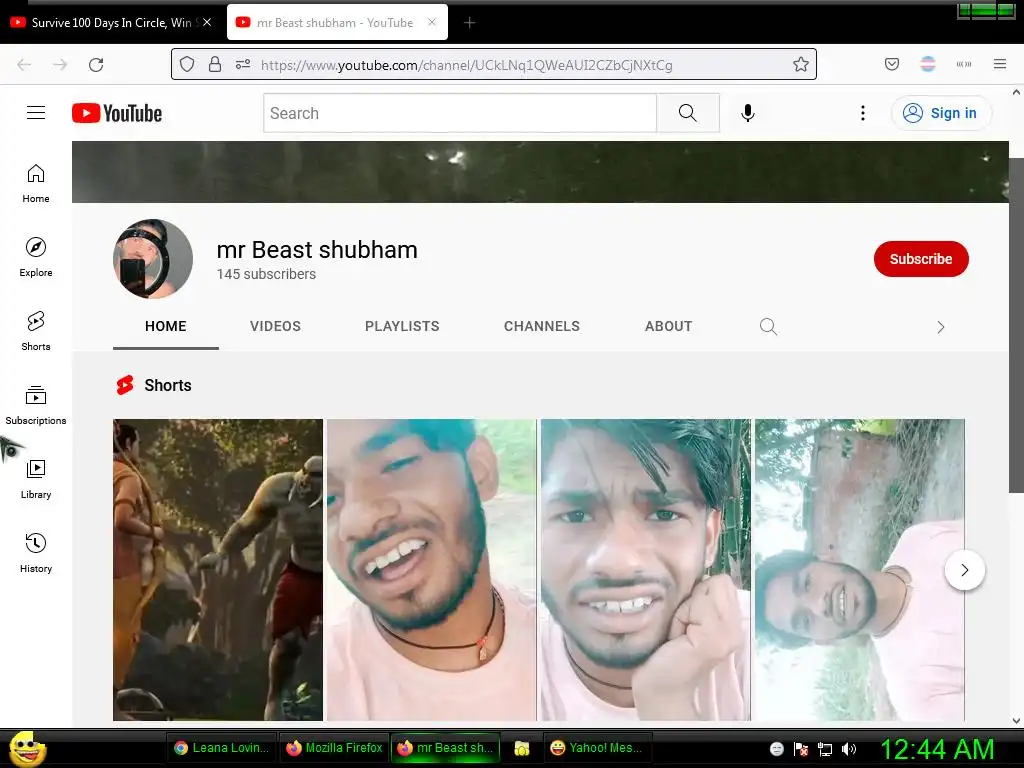The height and width of the screenshot is (768, 1024).
Task: Click the Sign in button
Action: click(941, 113)
